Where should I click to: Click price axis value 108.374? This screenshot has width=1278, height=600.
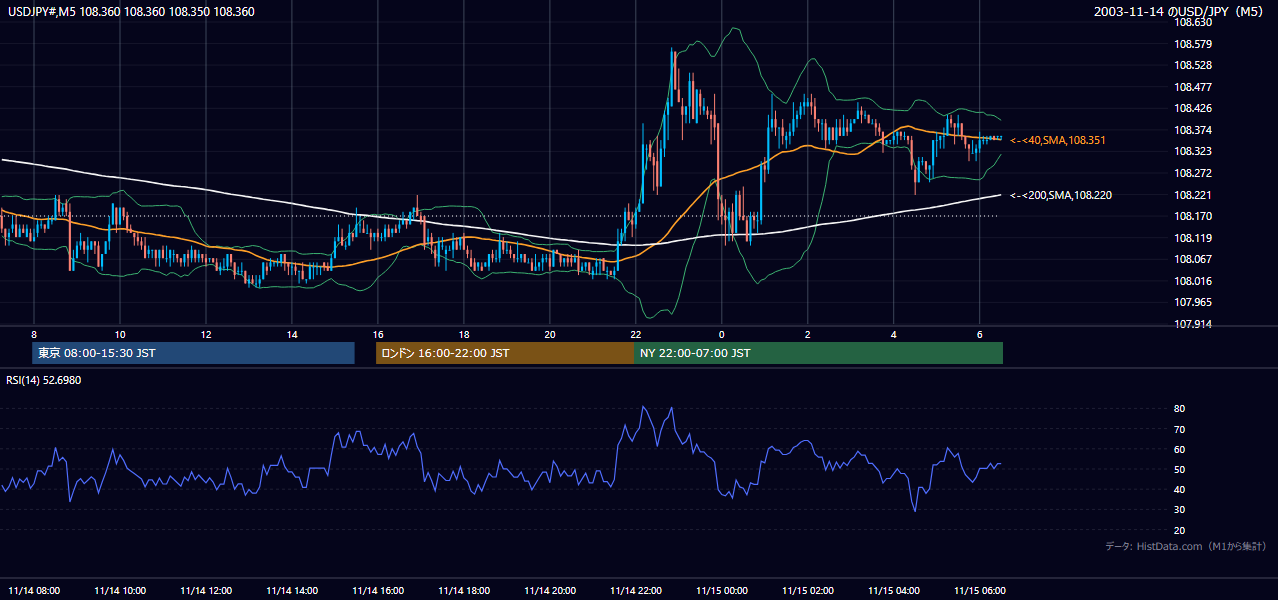[x=1193, y=130]
